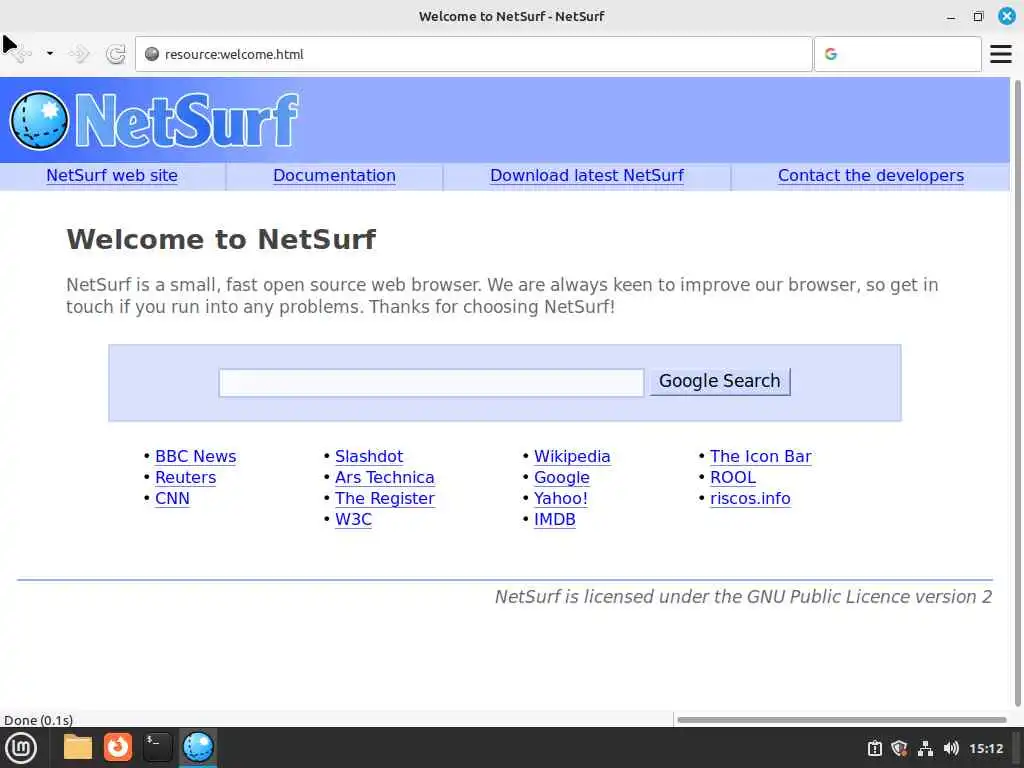Open the hamburger menu

[x=1000, y=54]
